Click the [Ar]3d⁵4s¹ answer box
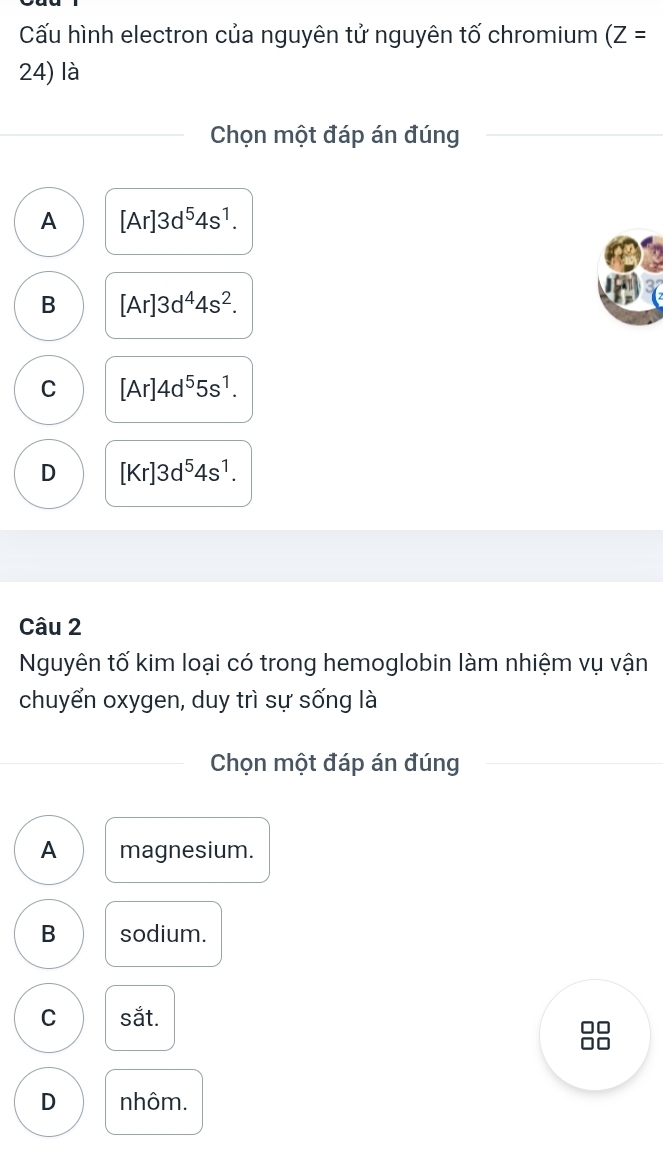 click(x=179, y=222)
